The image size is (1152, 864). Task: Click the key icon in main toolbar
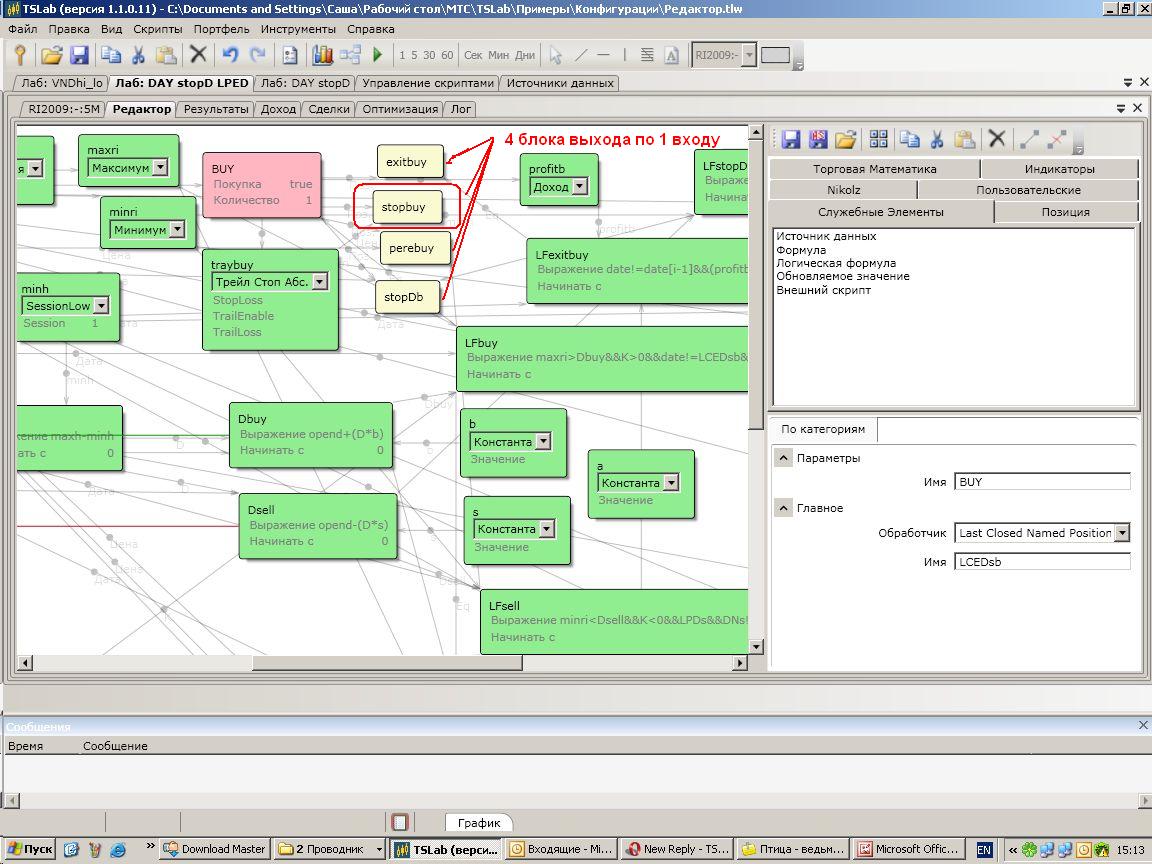[19, 55]
